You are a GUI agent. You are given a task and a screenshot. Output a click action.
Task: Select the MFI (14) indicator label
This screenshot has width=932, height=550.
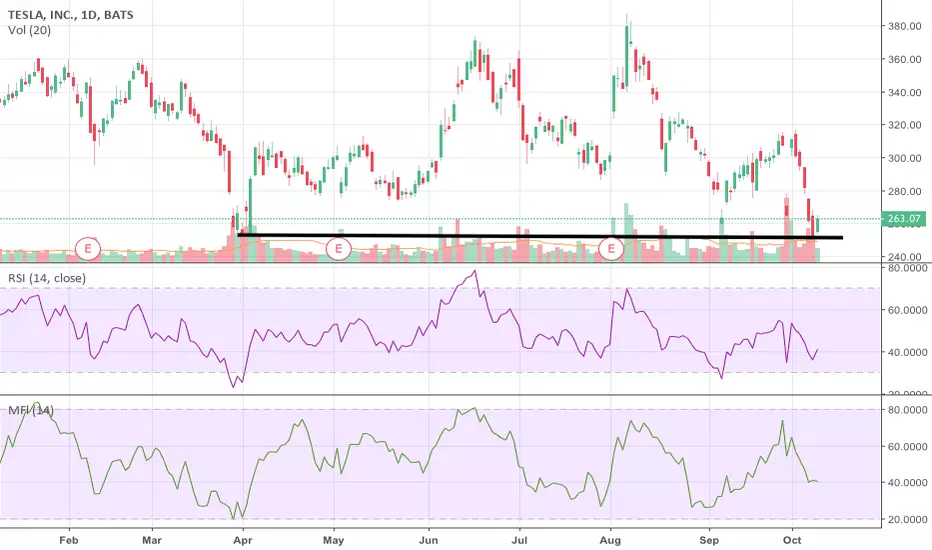tap(31, 410)
